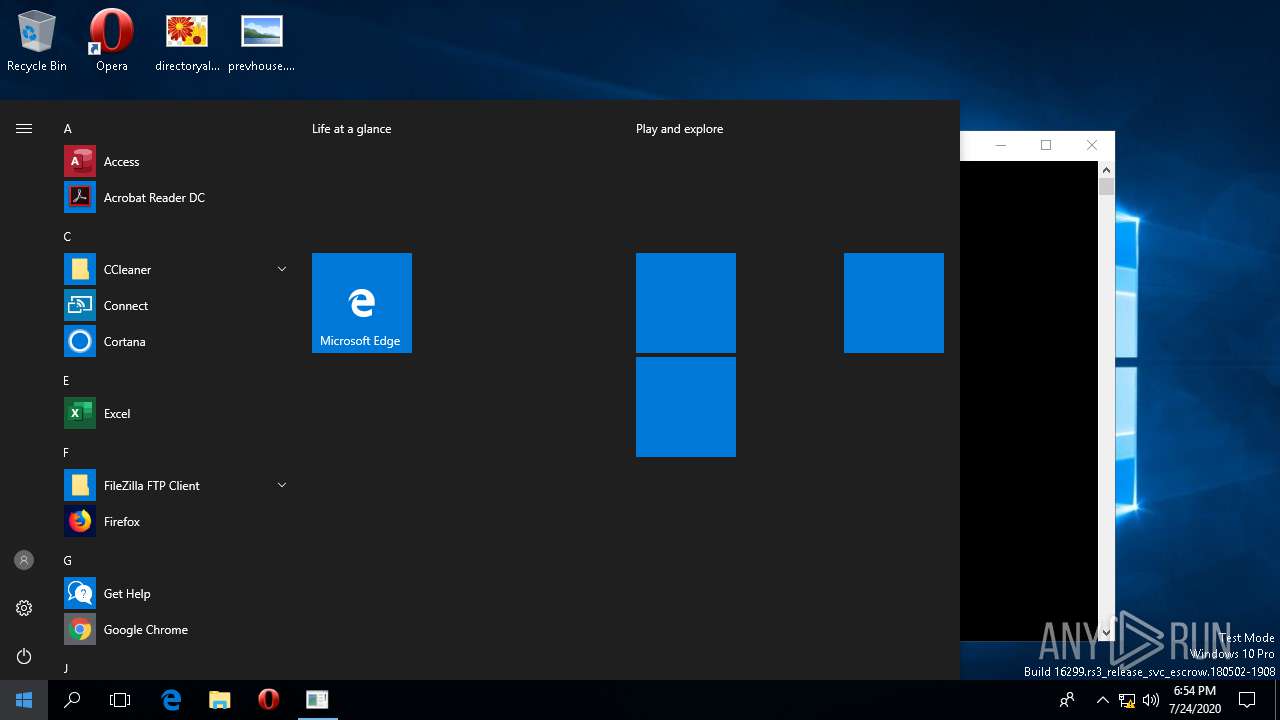Viewport: 1280px width, 720px height.
Task: Click the letter E group header
Action: point(67,381)
